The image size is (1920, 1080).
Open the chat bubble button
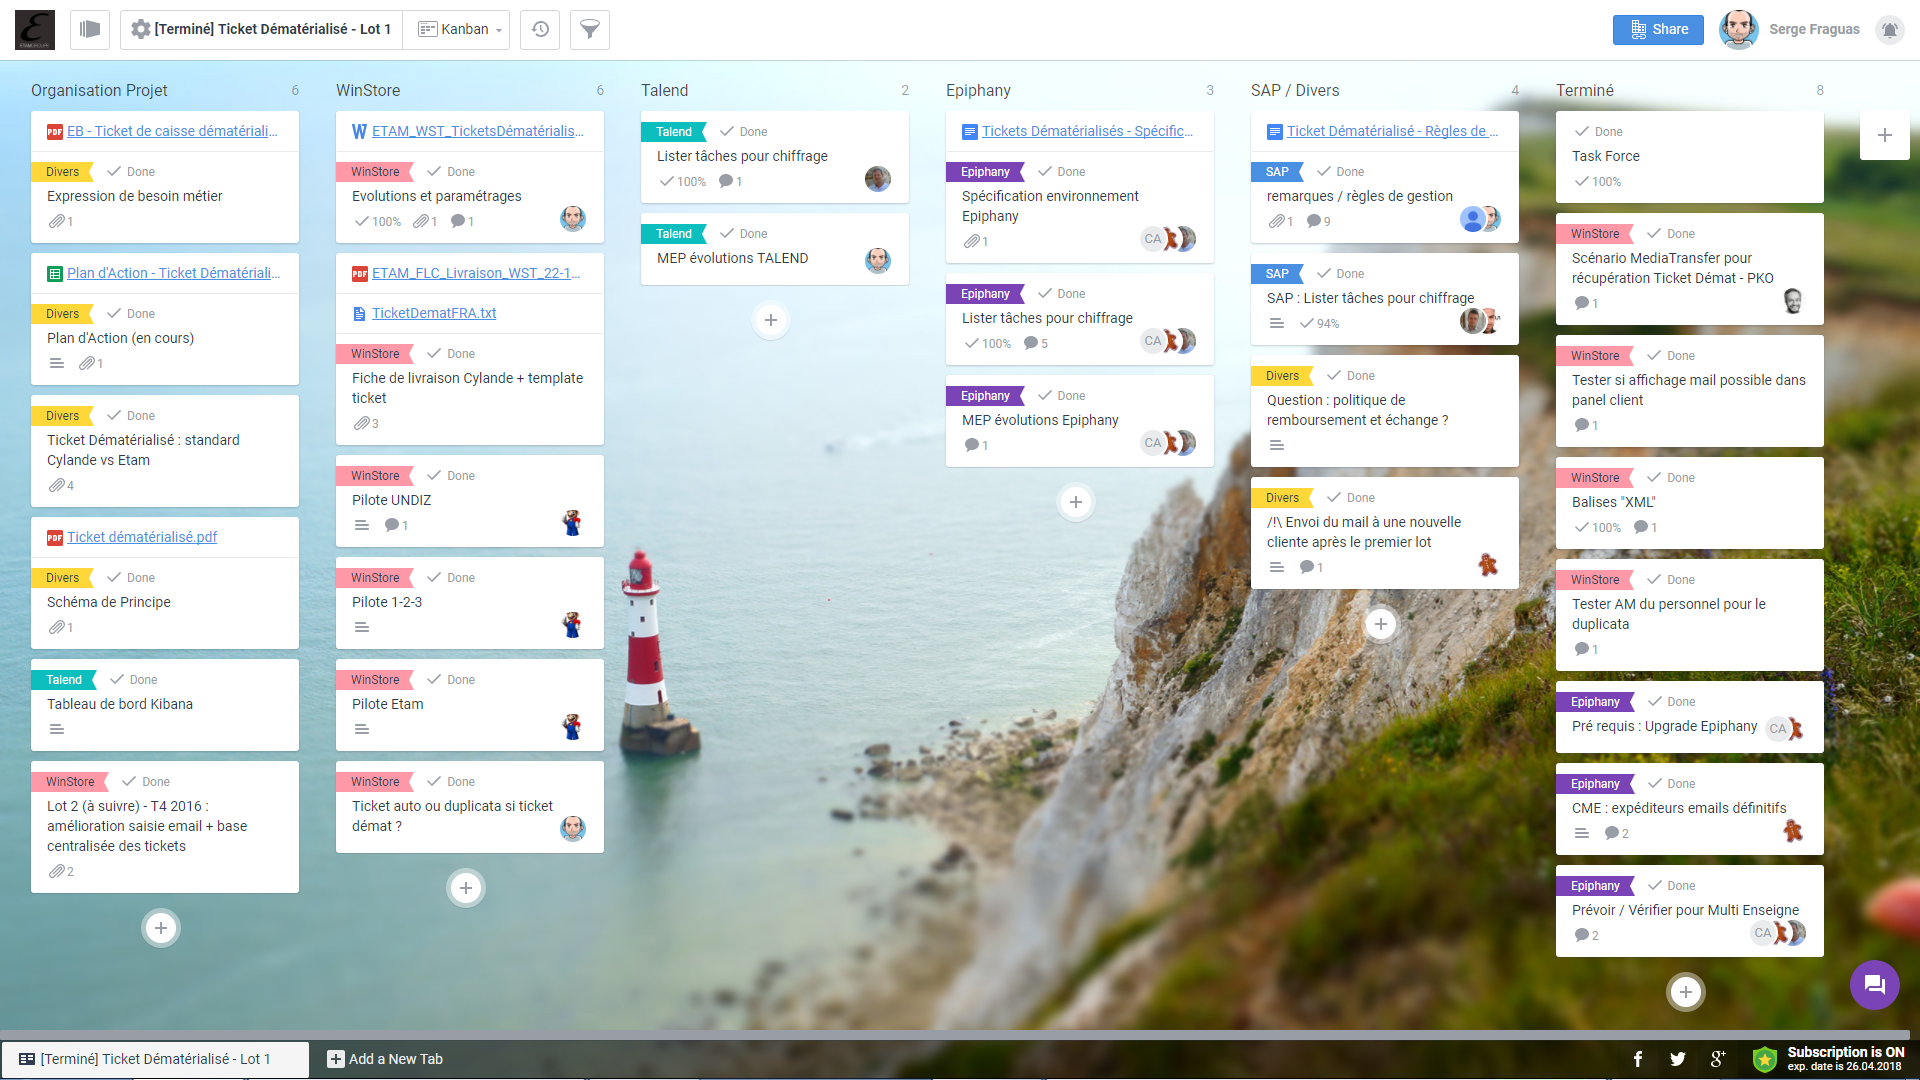click(x=1874, y=985)
